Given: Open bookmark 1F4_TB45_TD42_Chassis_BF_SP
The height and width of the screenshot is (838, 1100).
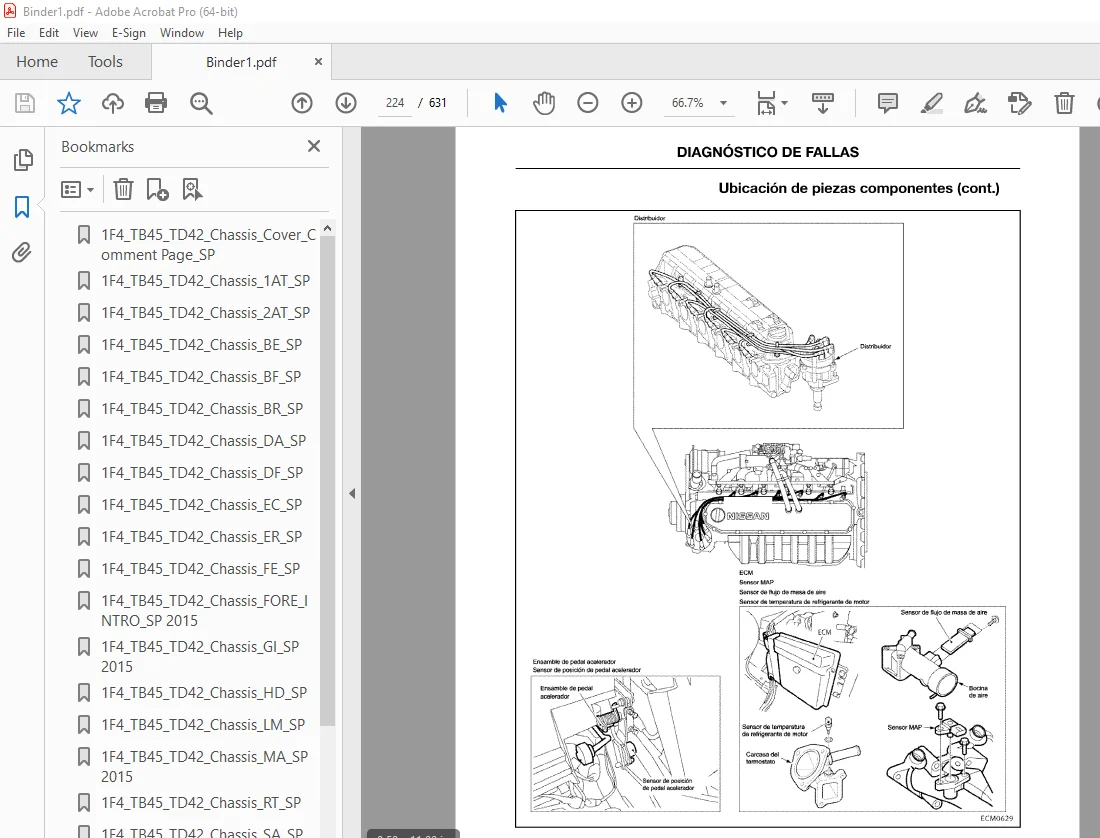Looking at the screenshot, I should tap(201, 377).
